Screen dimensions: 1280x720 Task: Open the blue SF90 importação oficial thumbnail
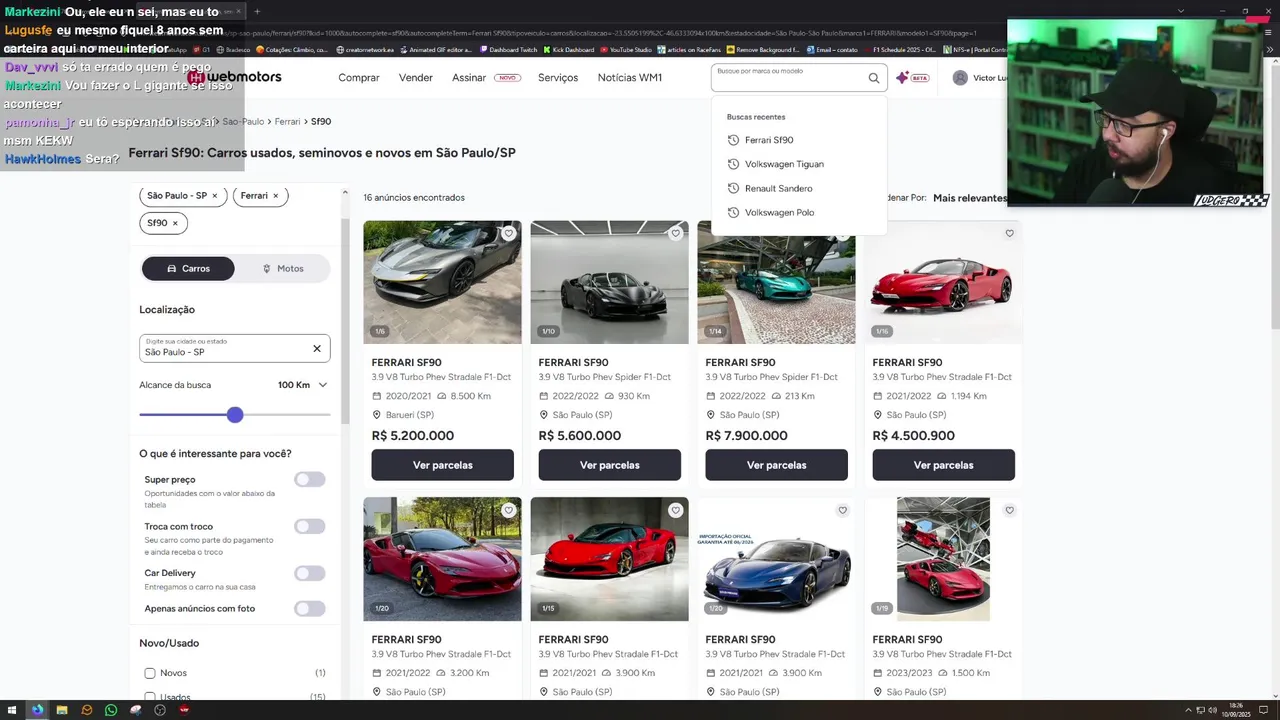(776, 560)
